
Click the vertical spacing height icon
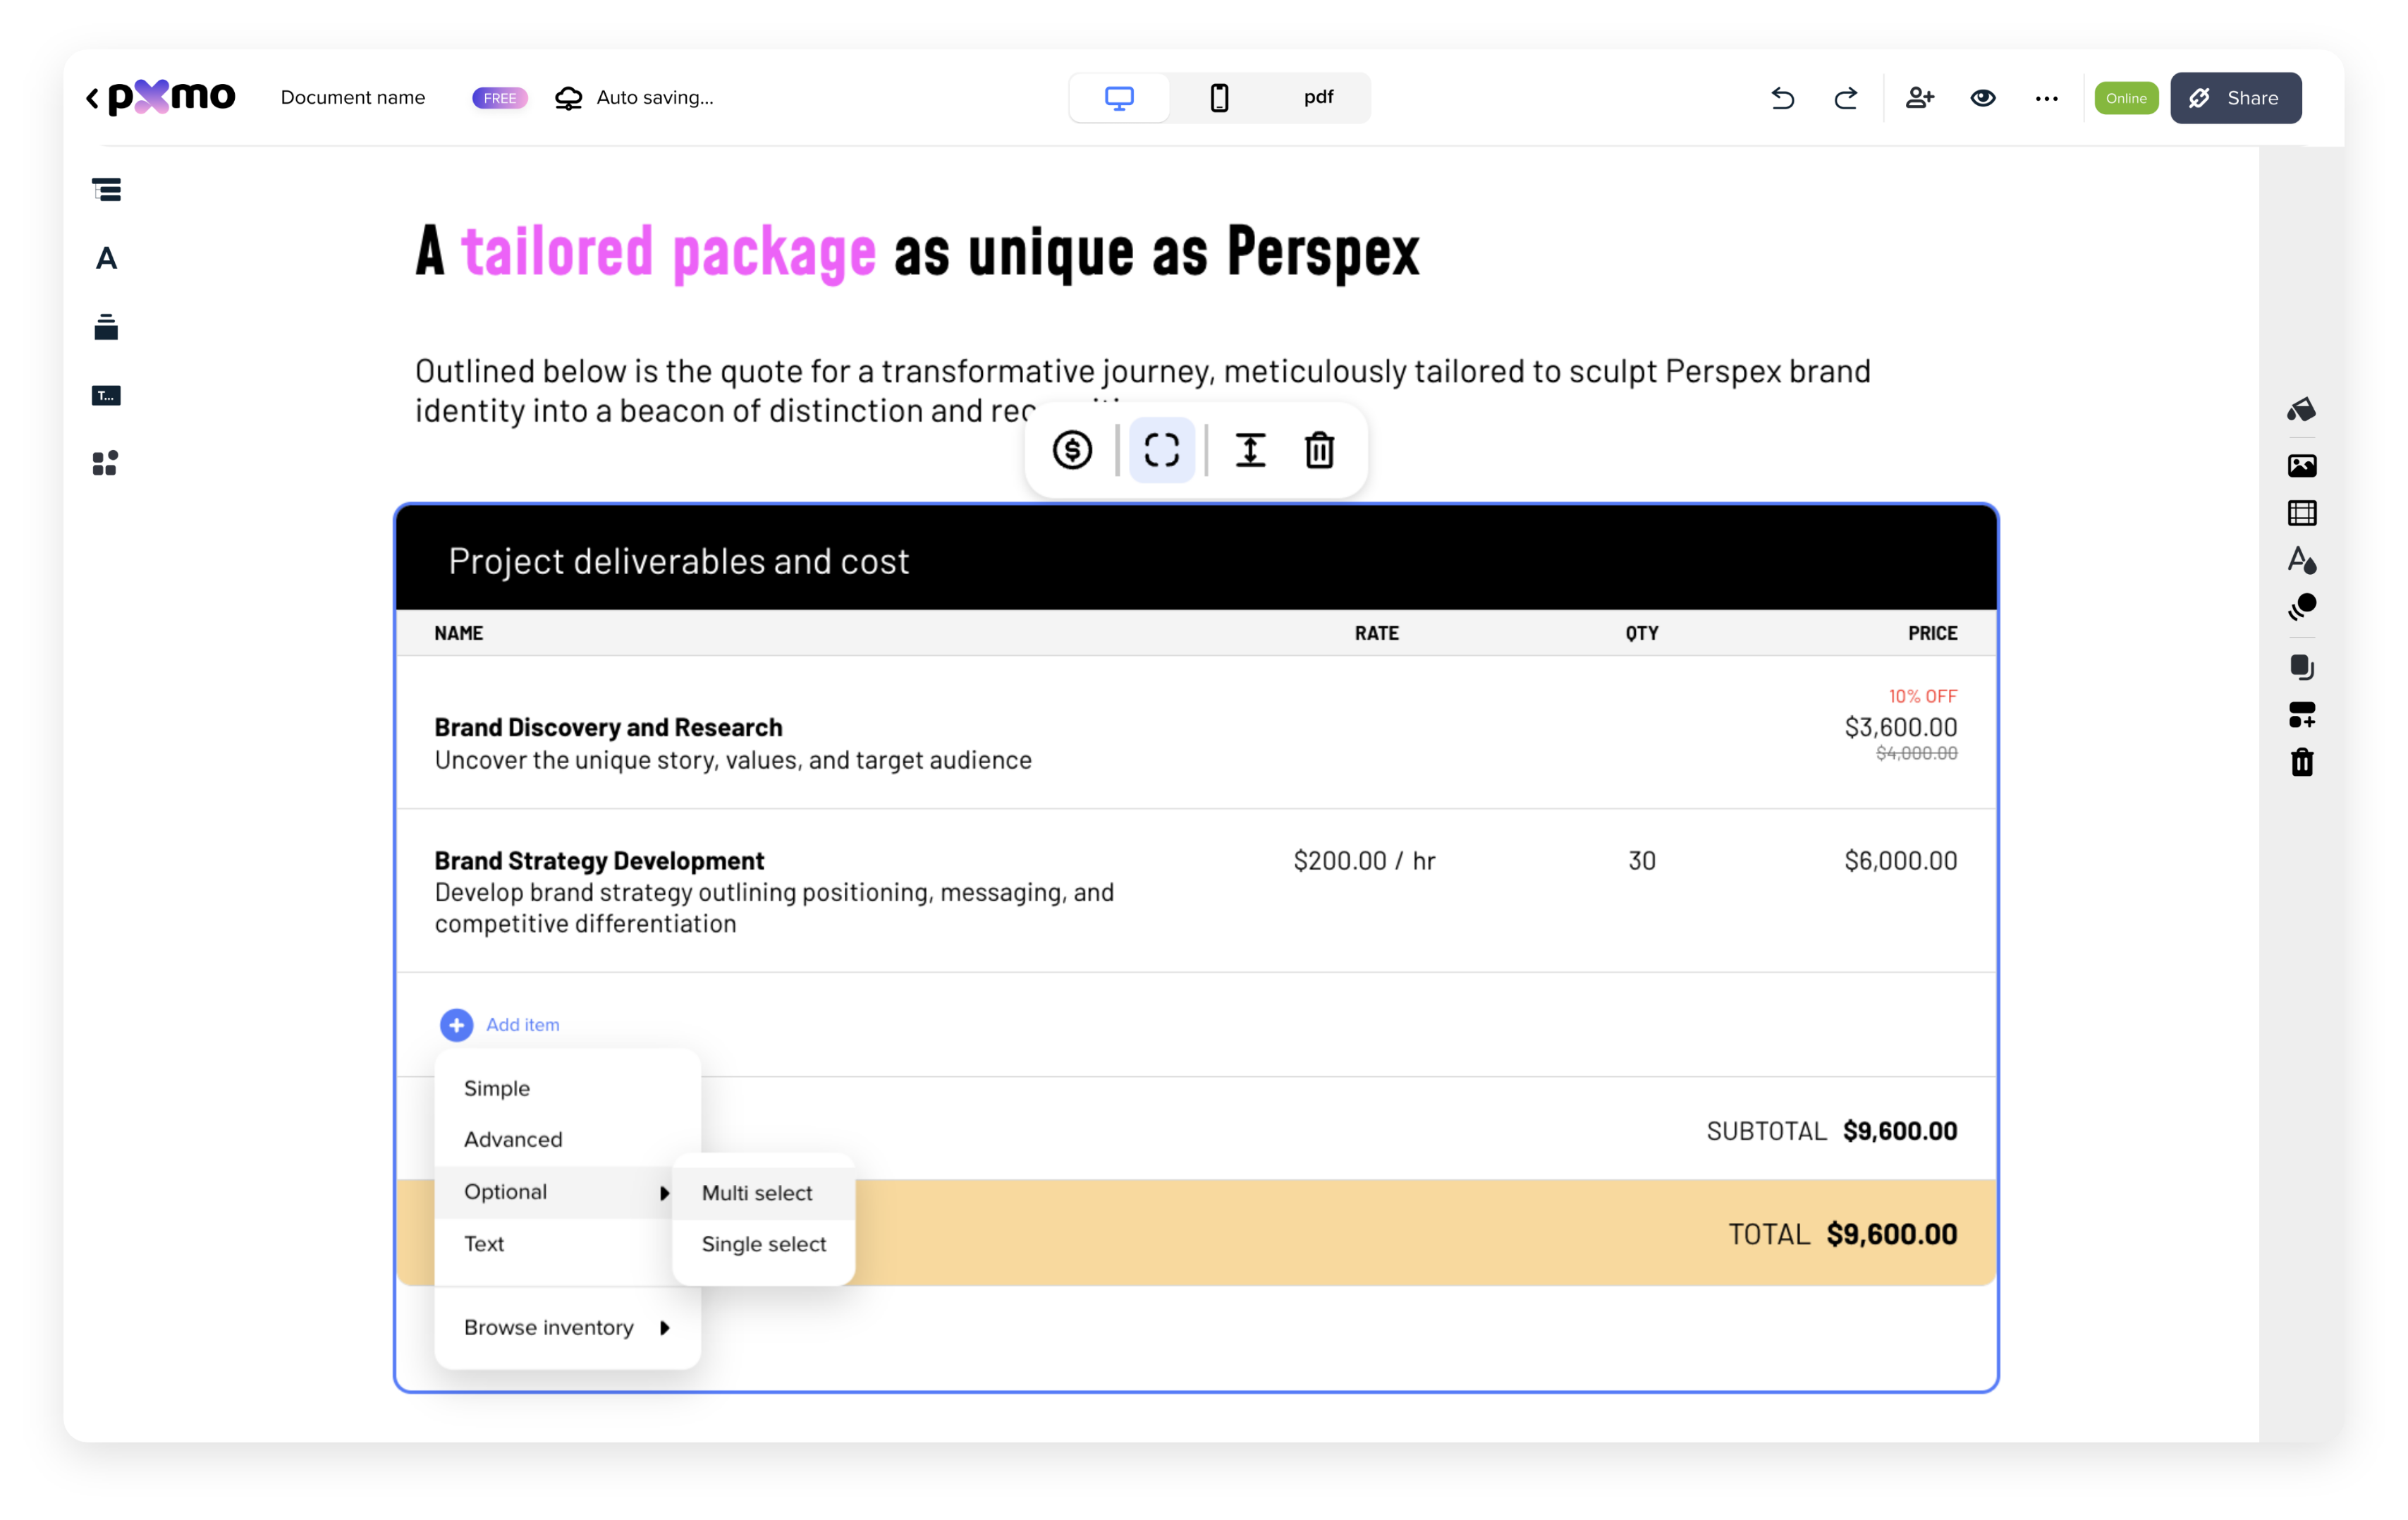[x=1250, y=450]
